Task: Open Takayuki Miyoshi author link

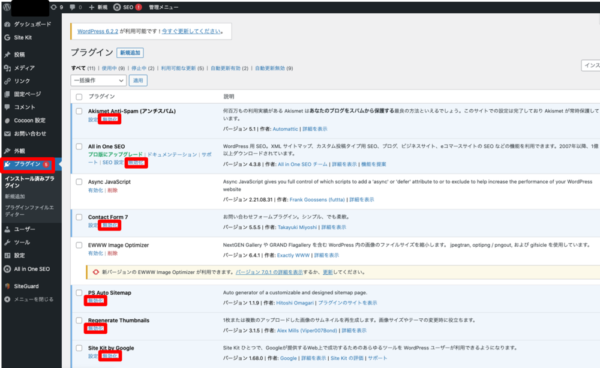Action: coord(297,227)
